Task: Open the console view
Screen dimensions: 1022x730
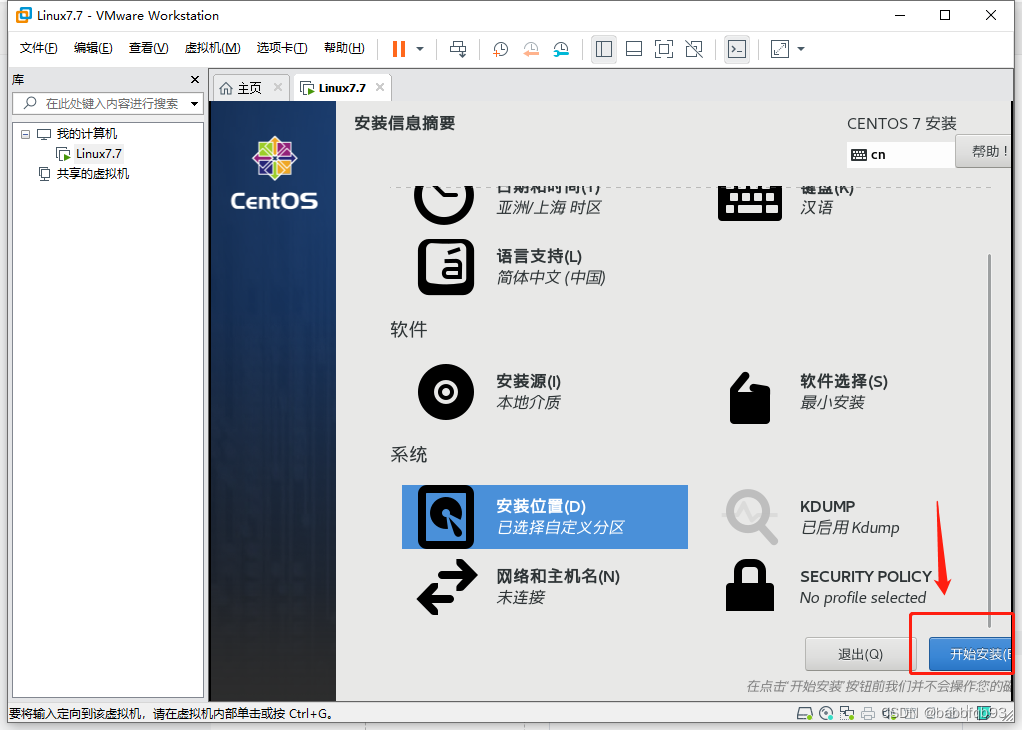Action: tap(737, 49)
